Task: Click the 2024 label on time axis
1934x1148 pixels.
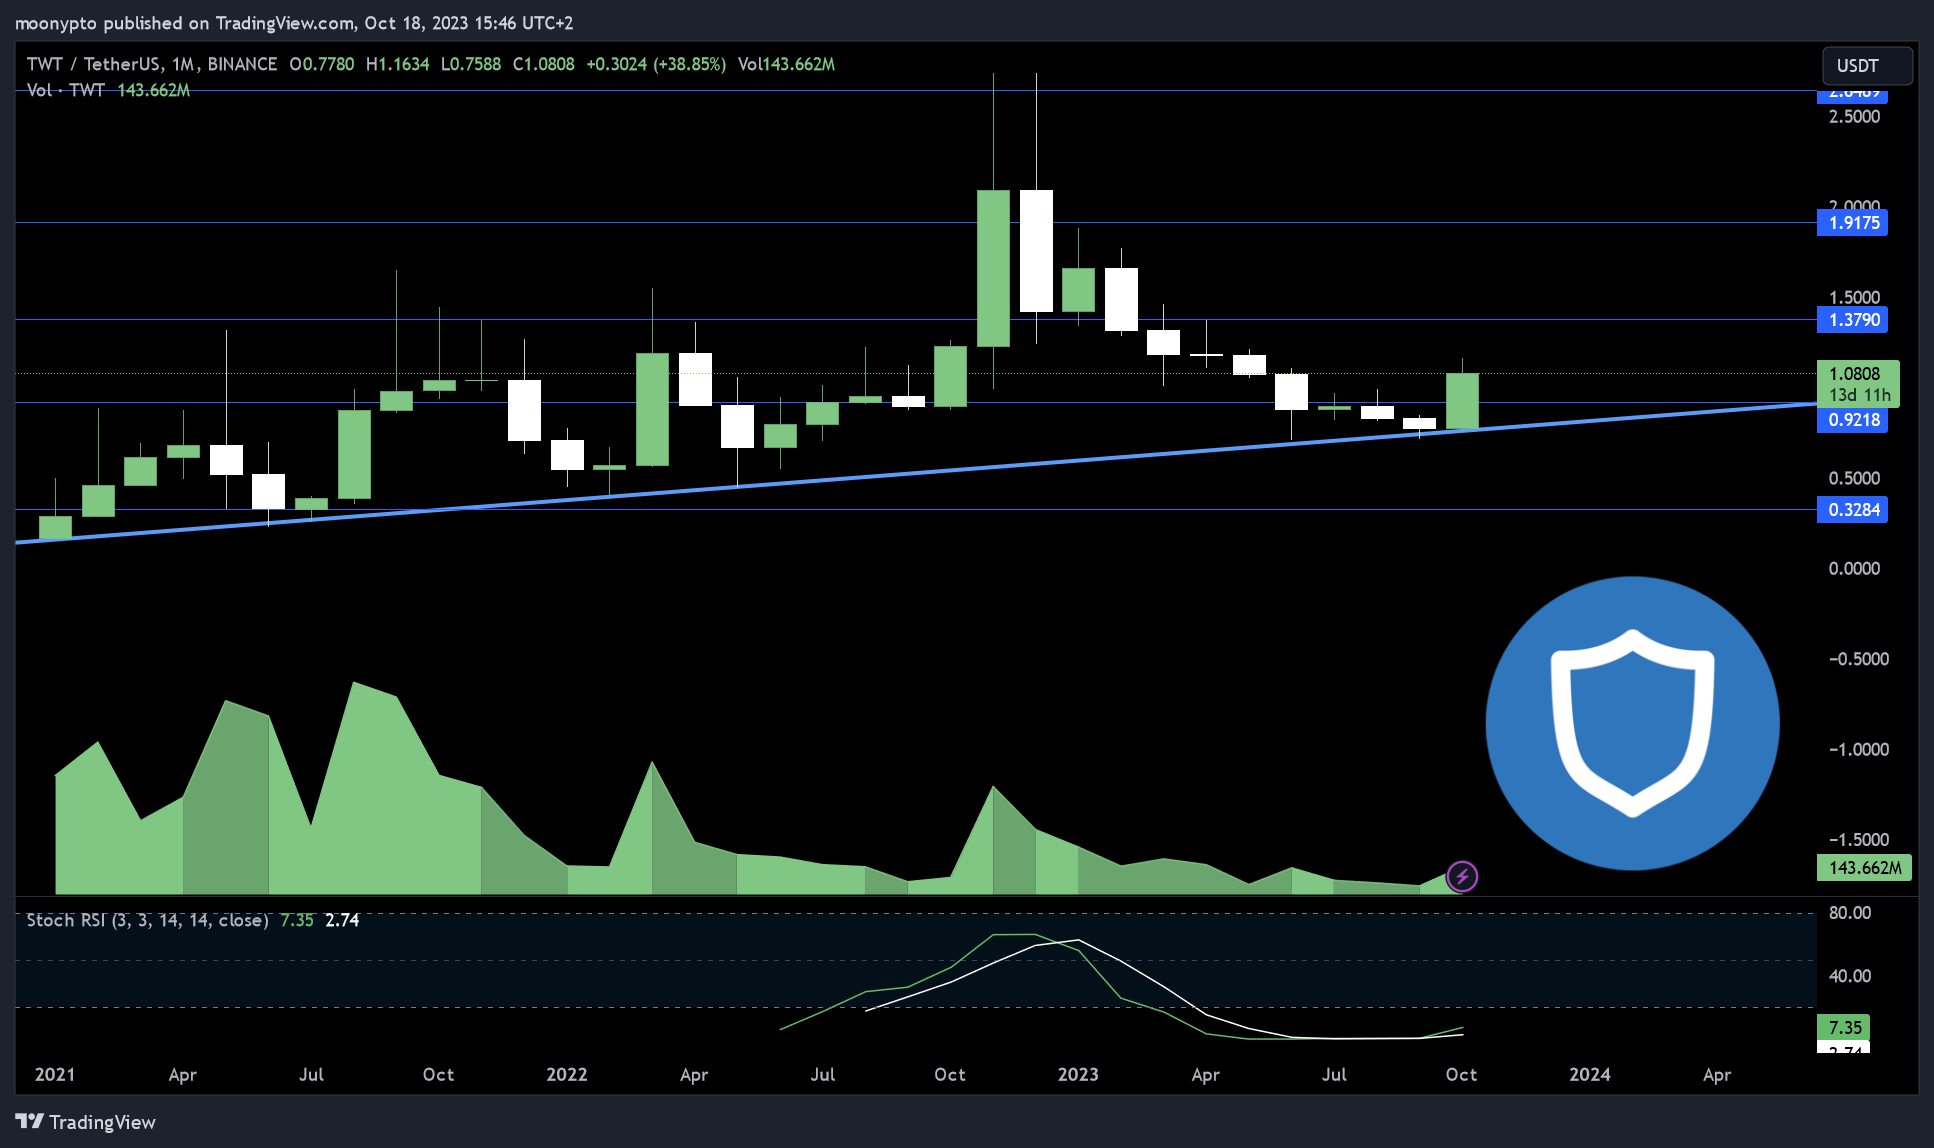Action: (1590, 1075)
